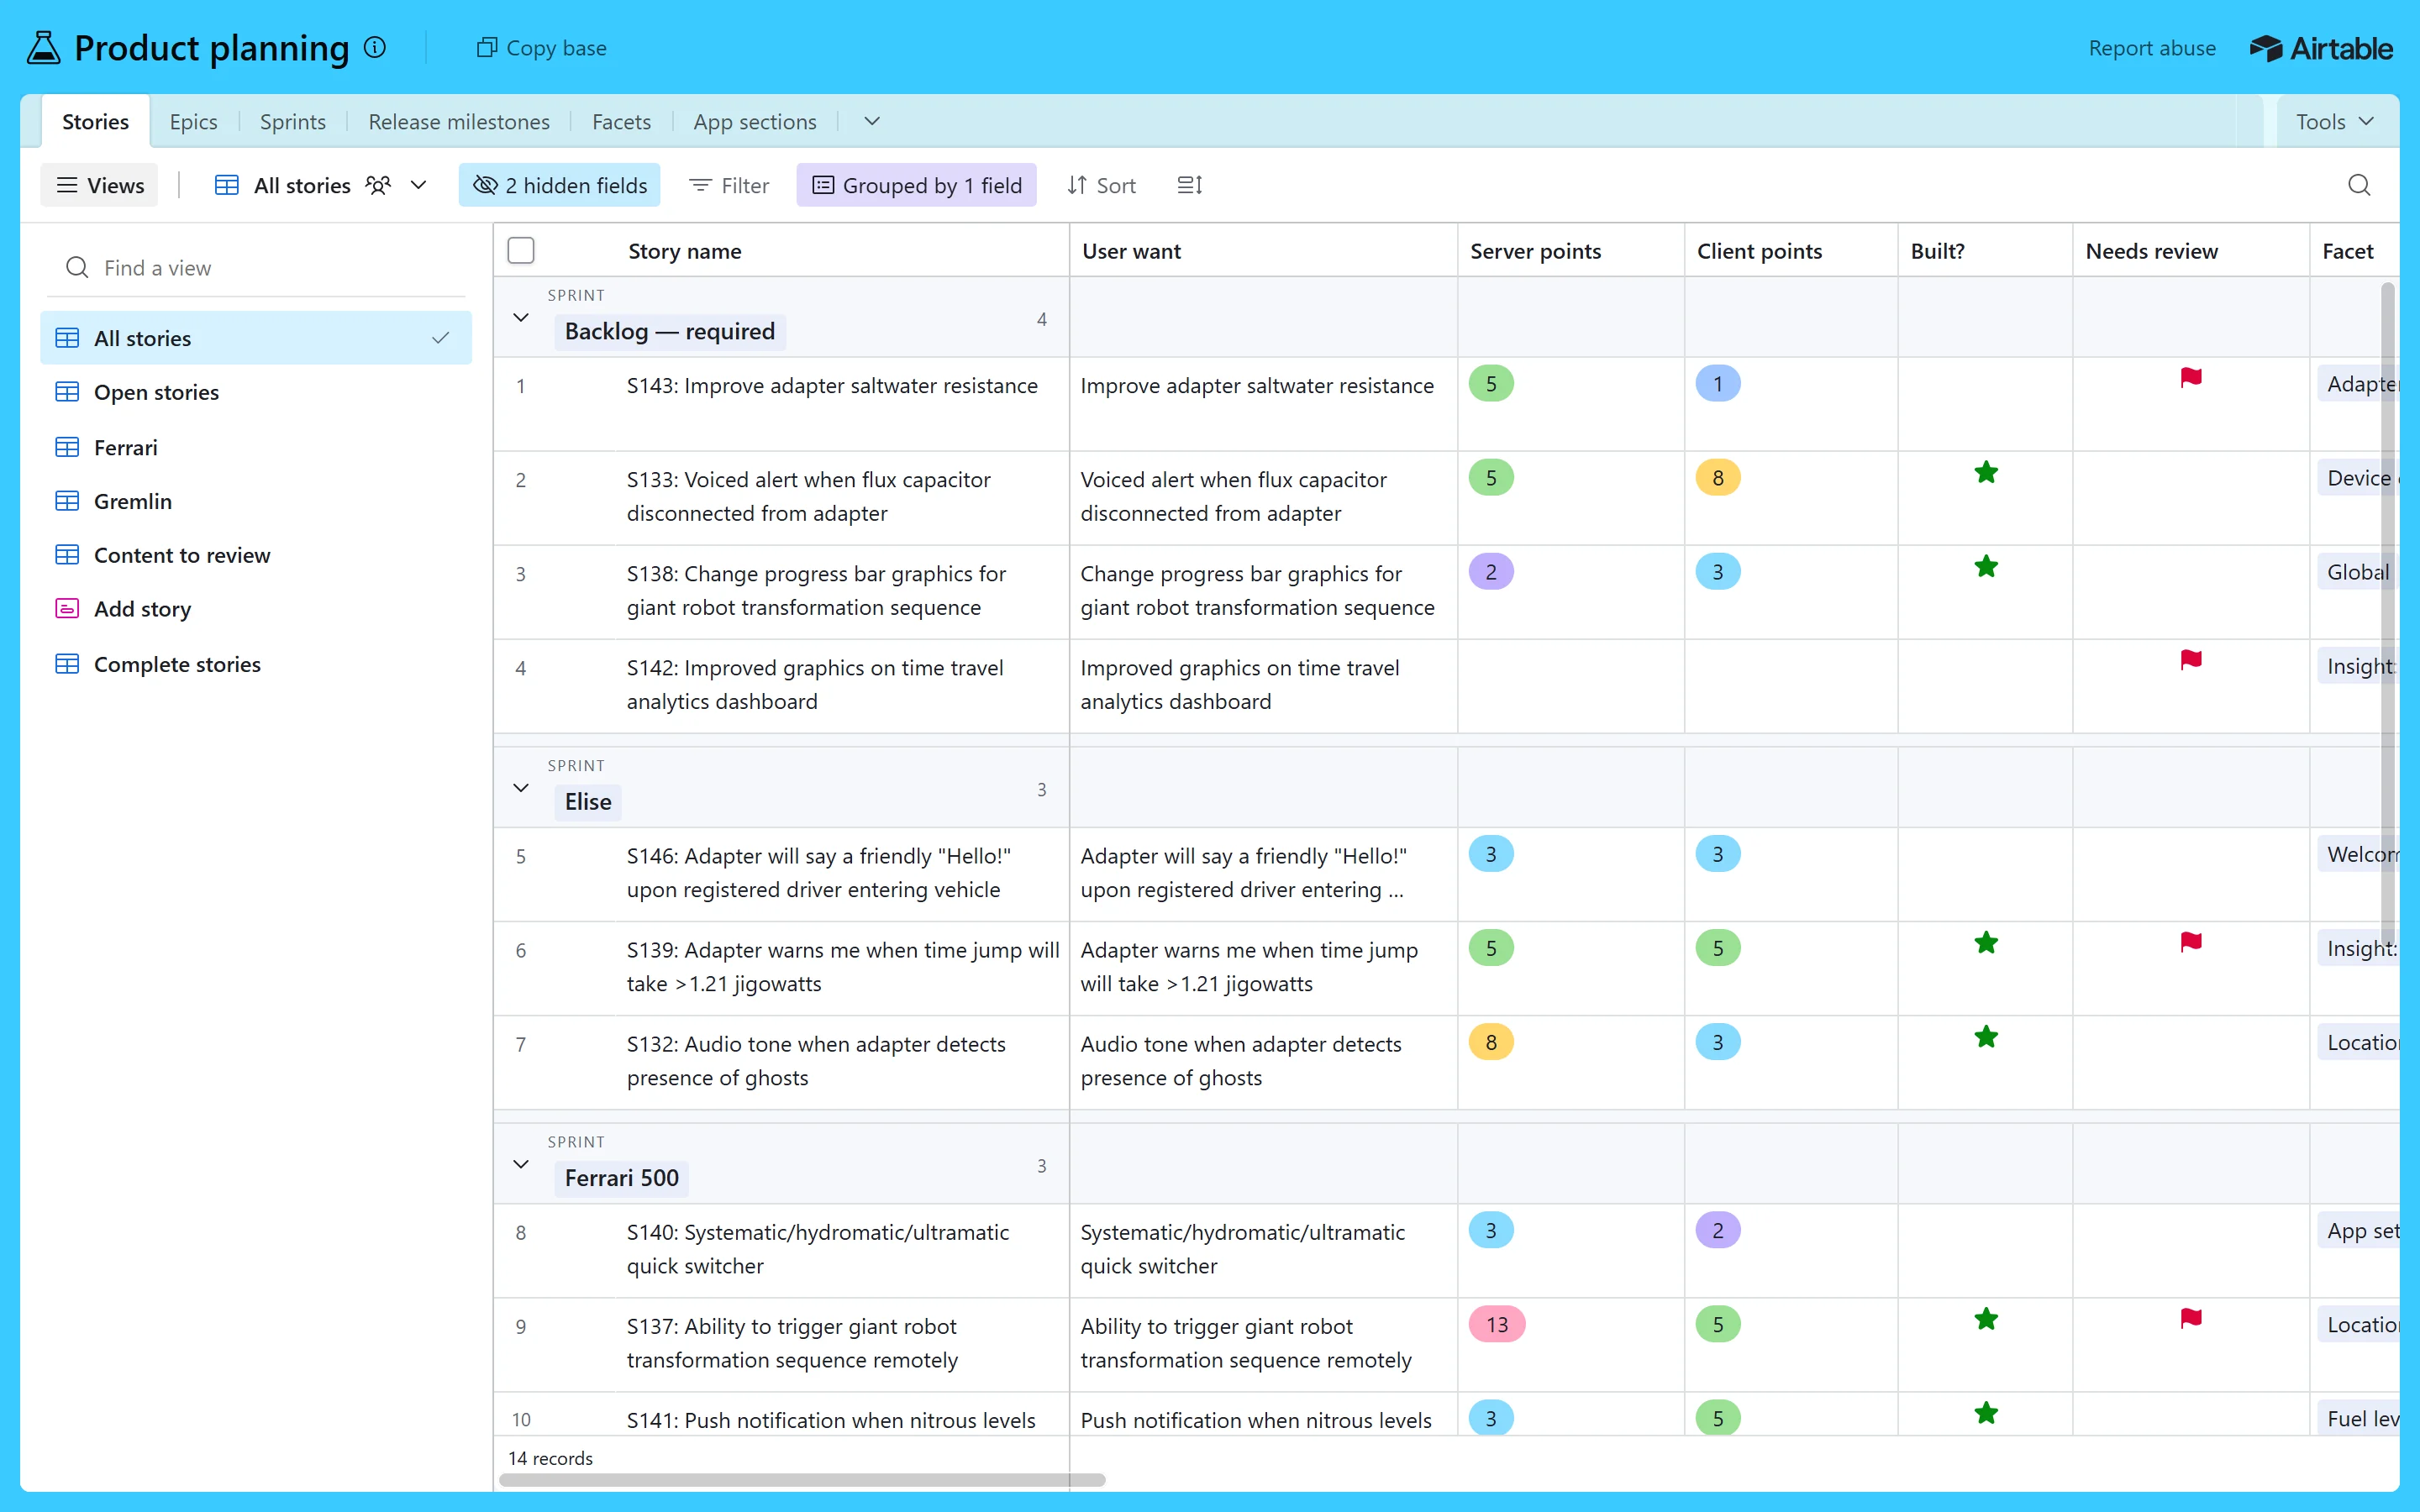Select the Complete stories view
The image size is (2420, 1512).
(x=256, y=664)
